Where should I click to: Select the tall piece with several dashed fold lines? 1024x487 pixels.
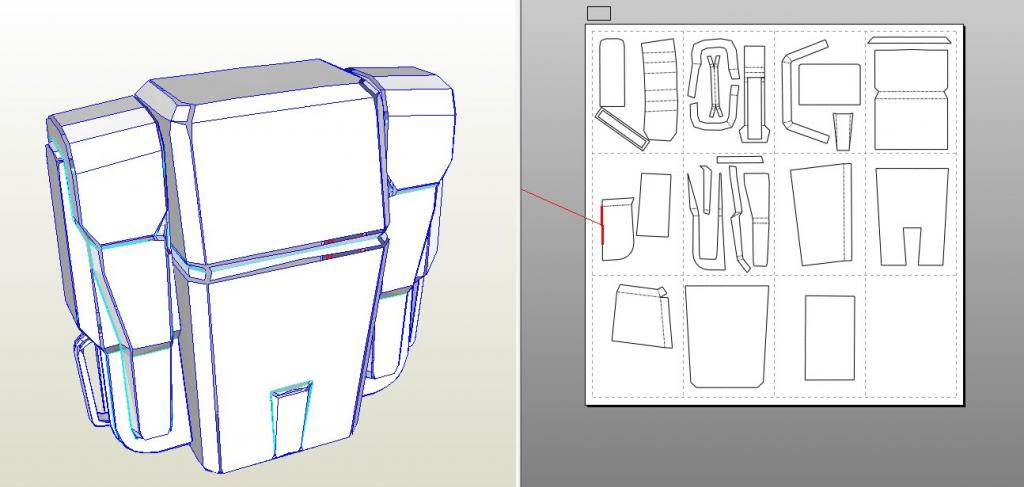(658, 90)
